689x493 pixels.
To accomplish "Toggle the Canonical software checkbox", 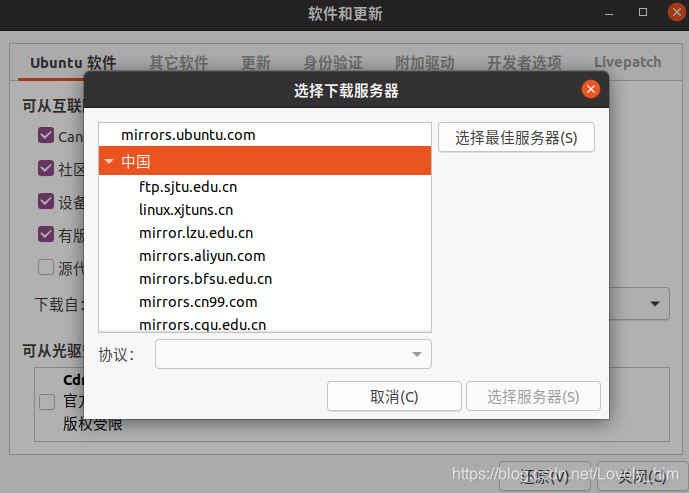I will (x=46, y=135).
